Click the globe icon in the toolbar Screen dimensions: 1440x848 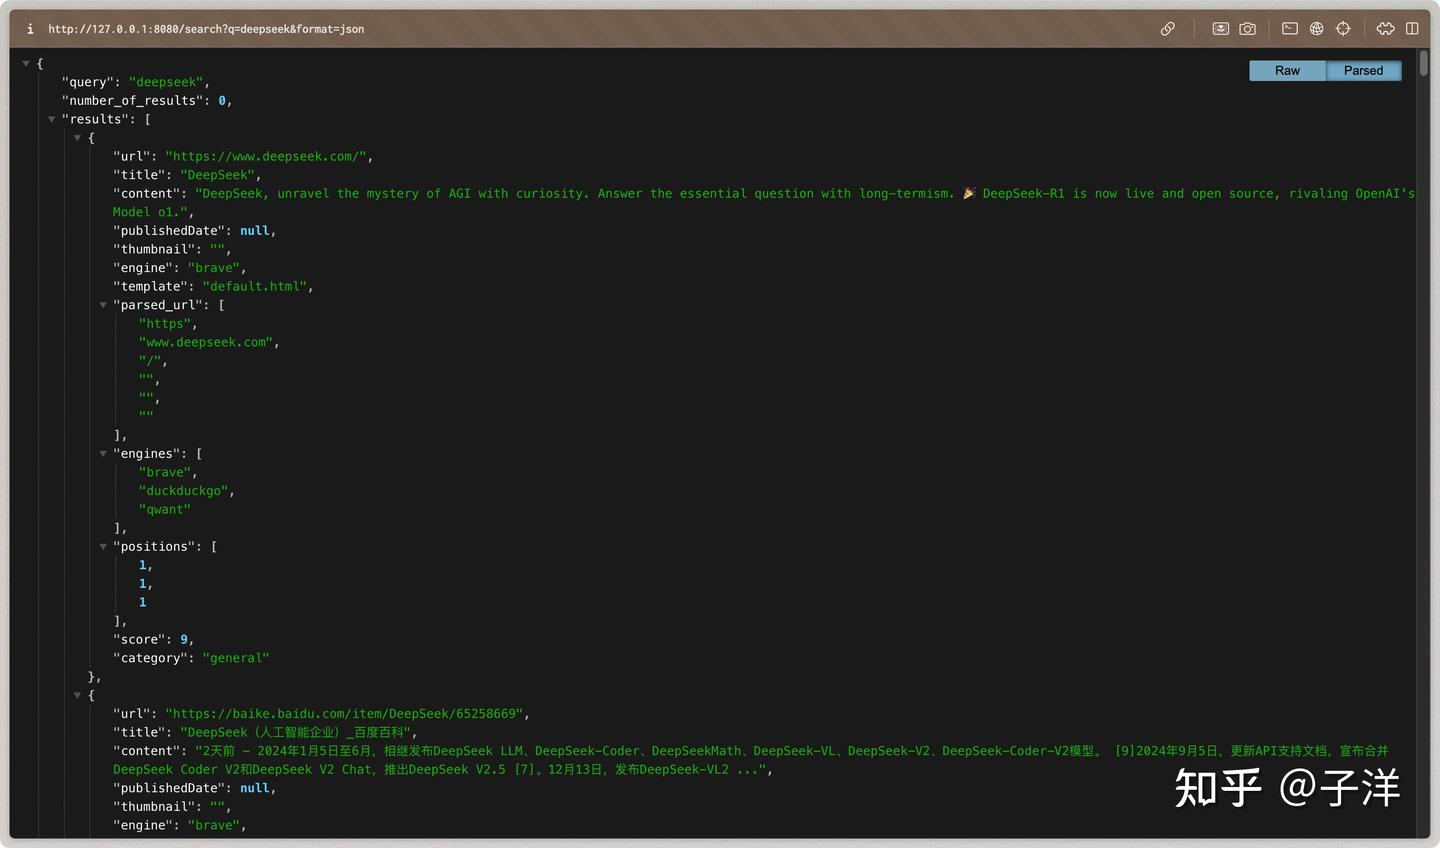pos(1317,29)
